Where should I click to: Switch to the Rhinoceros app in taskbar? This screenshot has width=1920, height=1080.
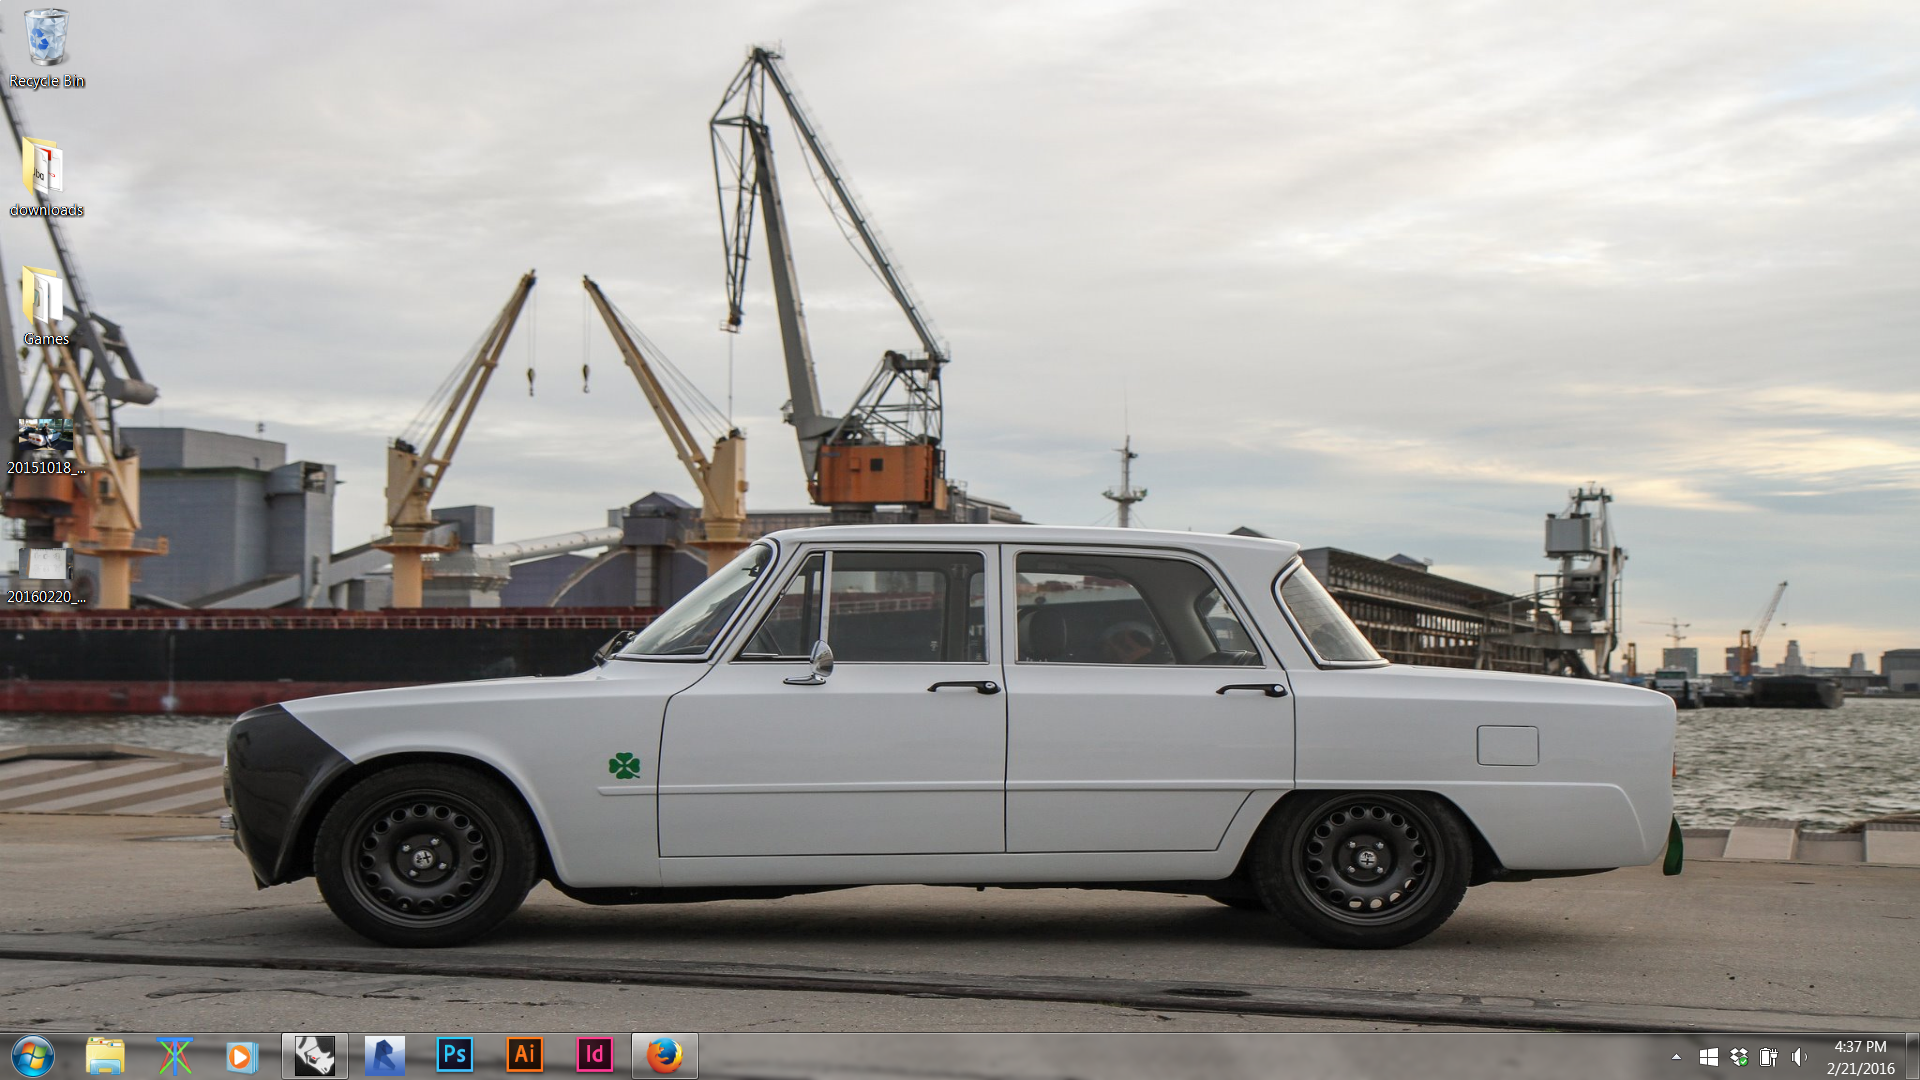point(315,1056)
